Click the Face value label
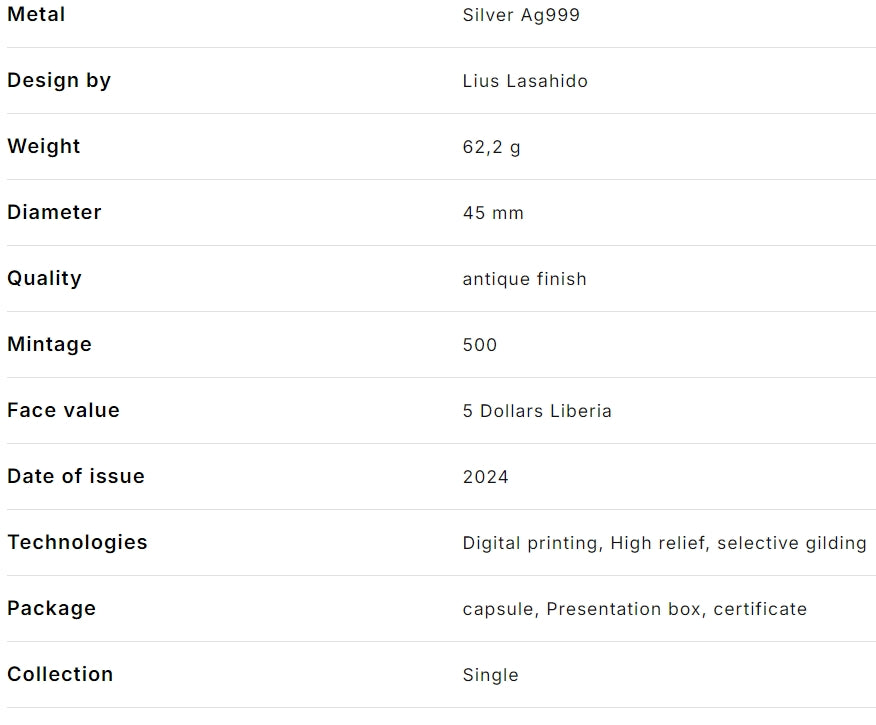The image size is (876, 725). (x=63, y=411)
